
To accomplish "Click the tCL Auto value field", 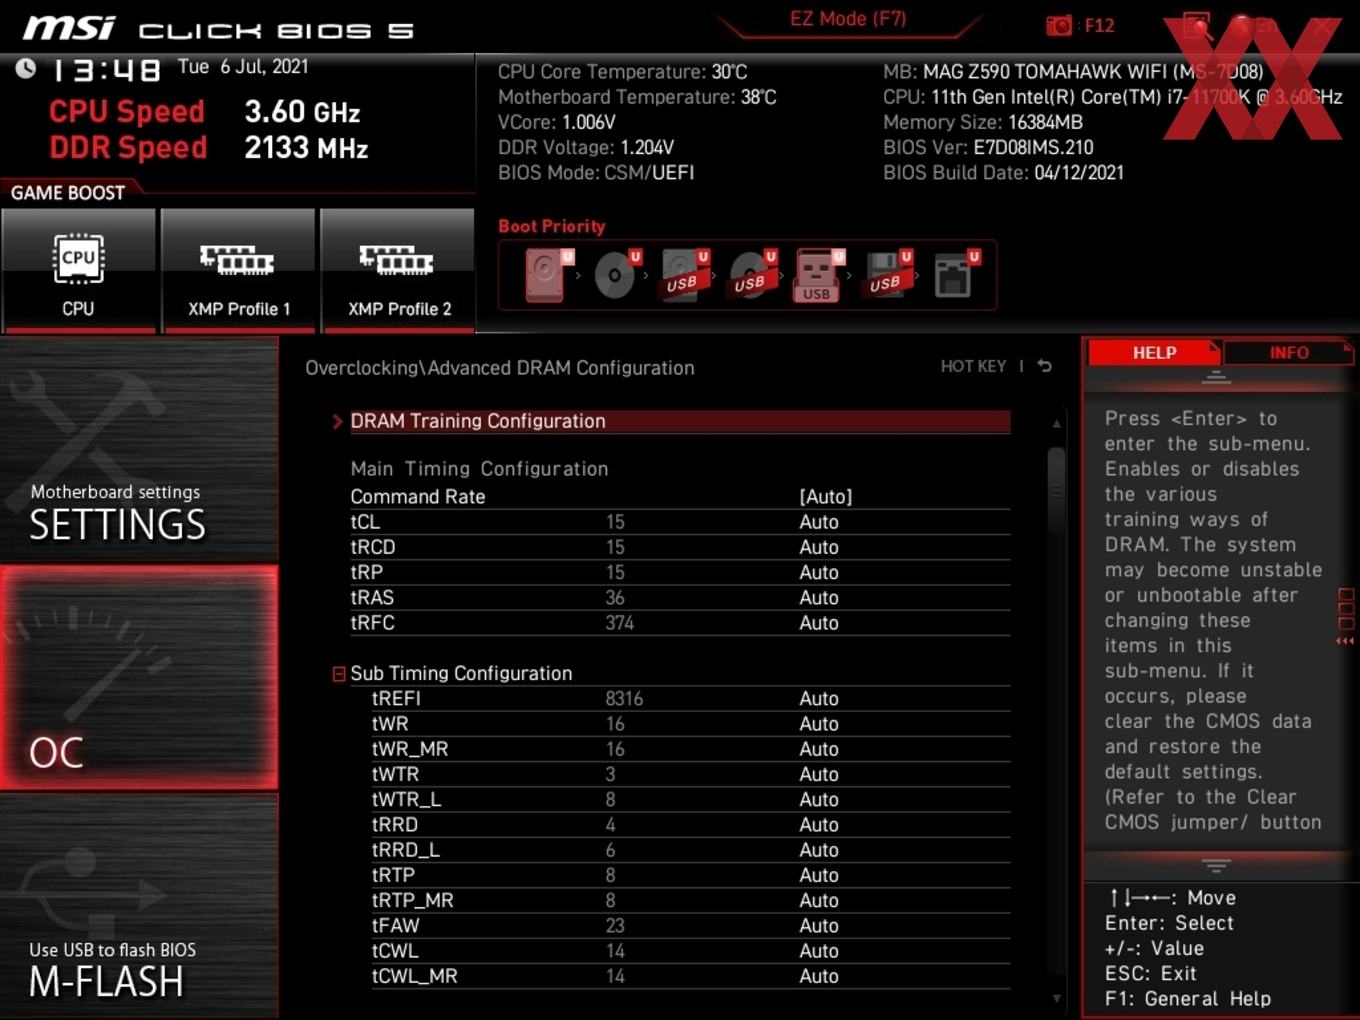I will click(819, 522).
